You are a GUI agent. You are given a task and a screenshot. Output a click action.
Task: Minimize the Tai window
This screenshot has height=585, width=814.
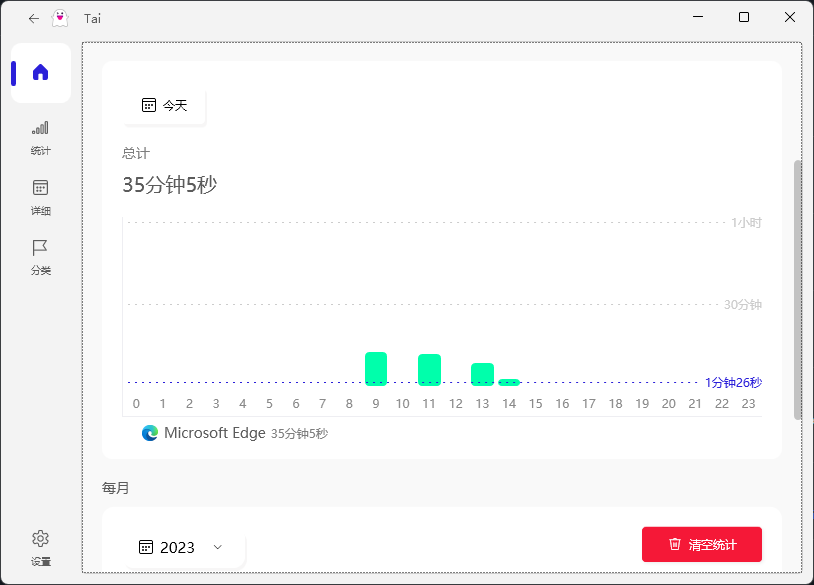tap(698, 17)
